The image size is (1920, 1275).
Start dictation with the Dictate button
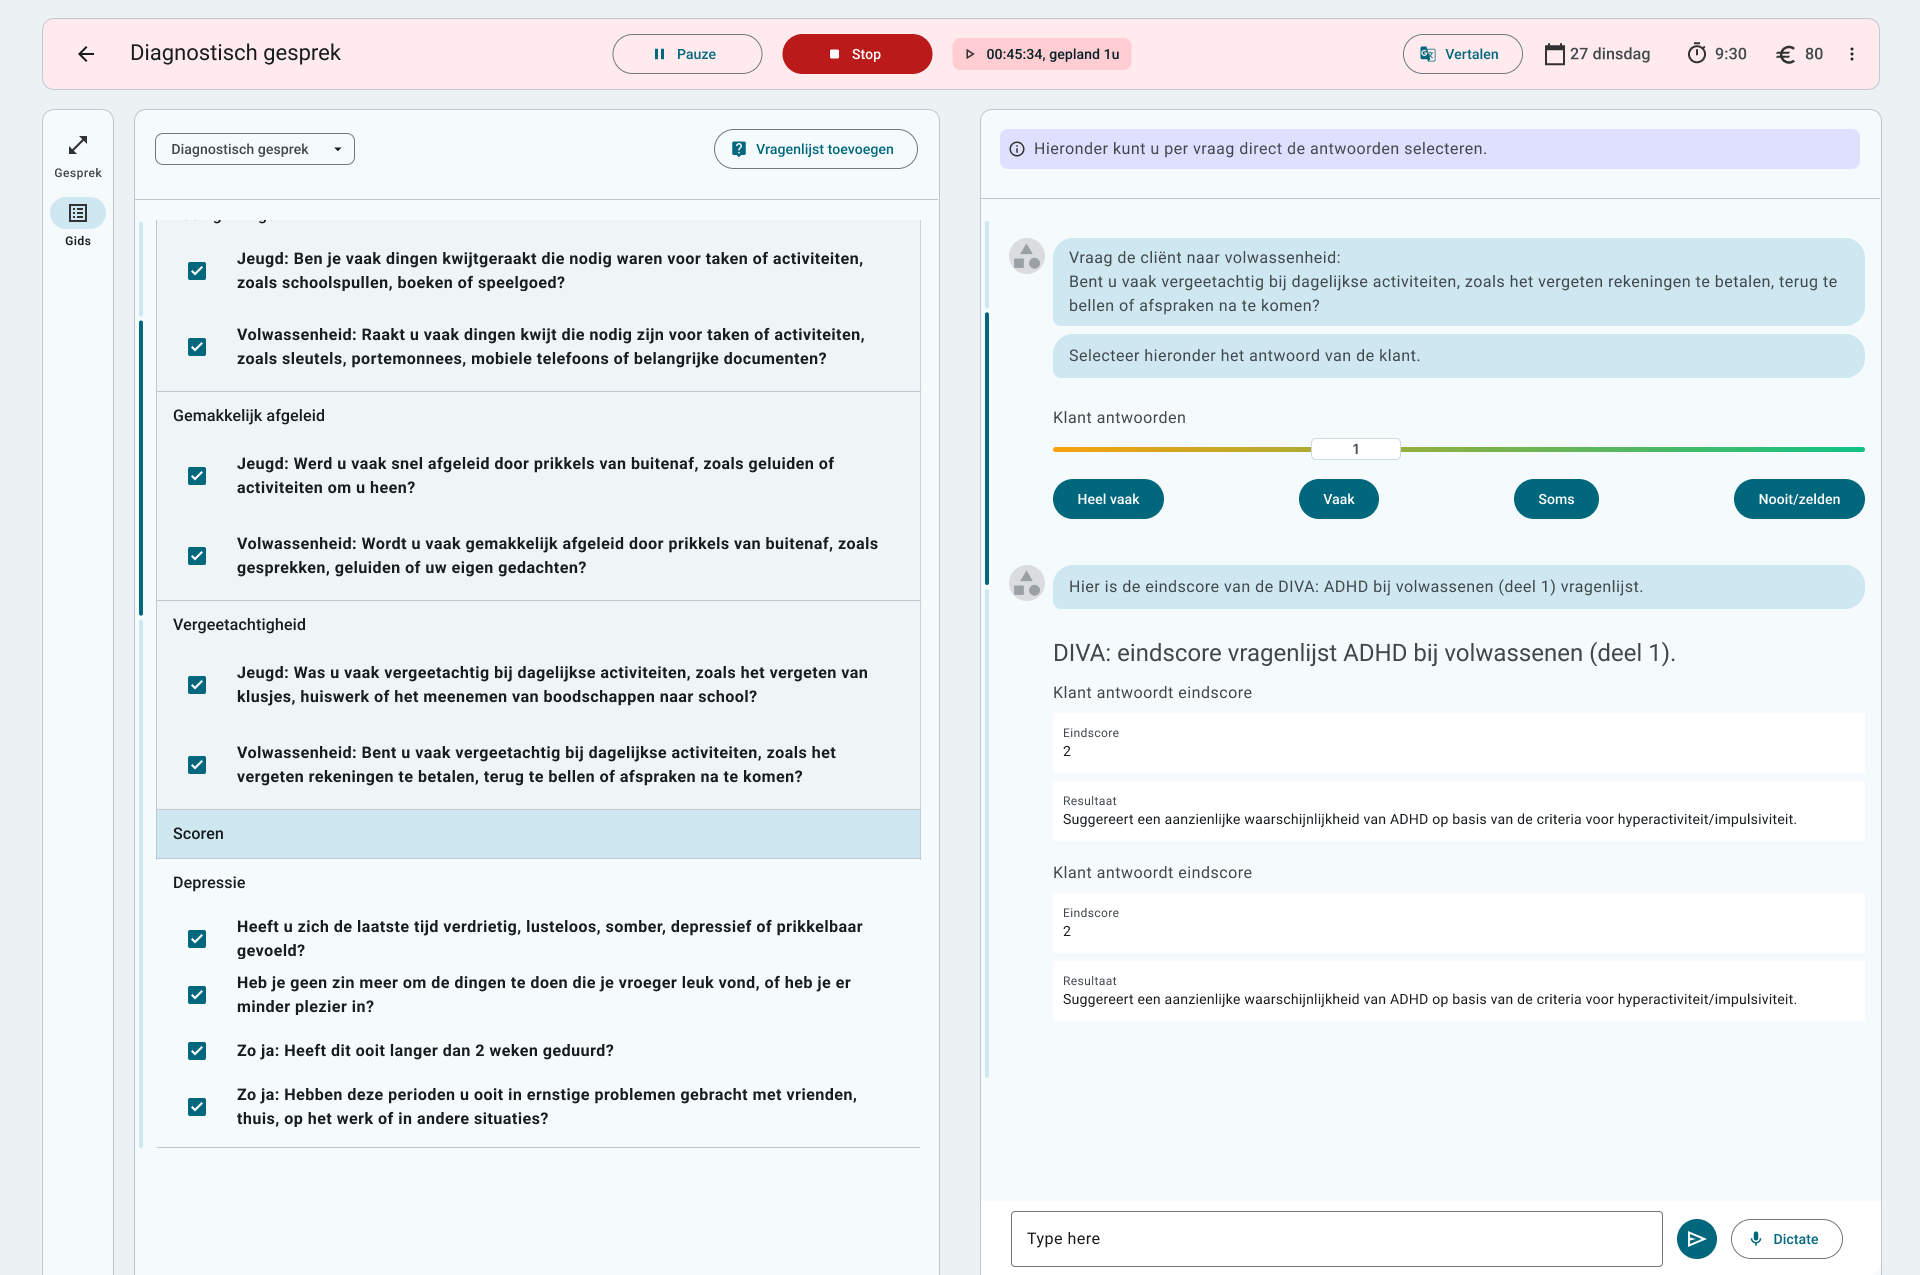(1786, 1239)
